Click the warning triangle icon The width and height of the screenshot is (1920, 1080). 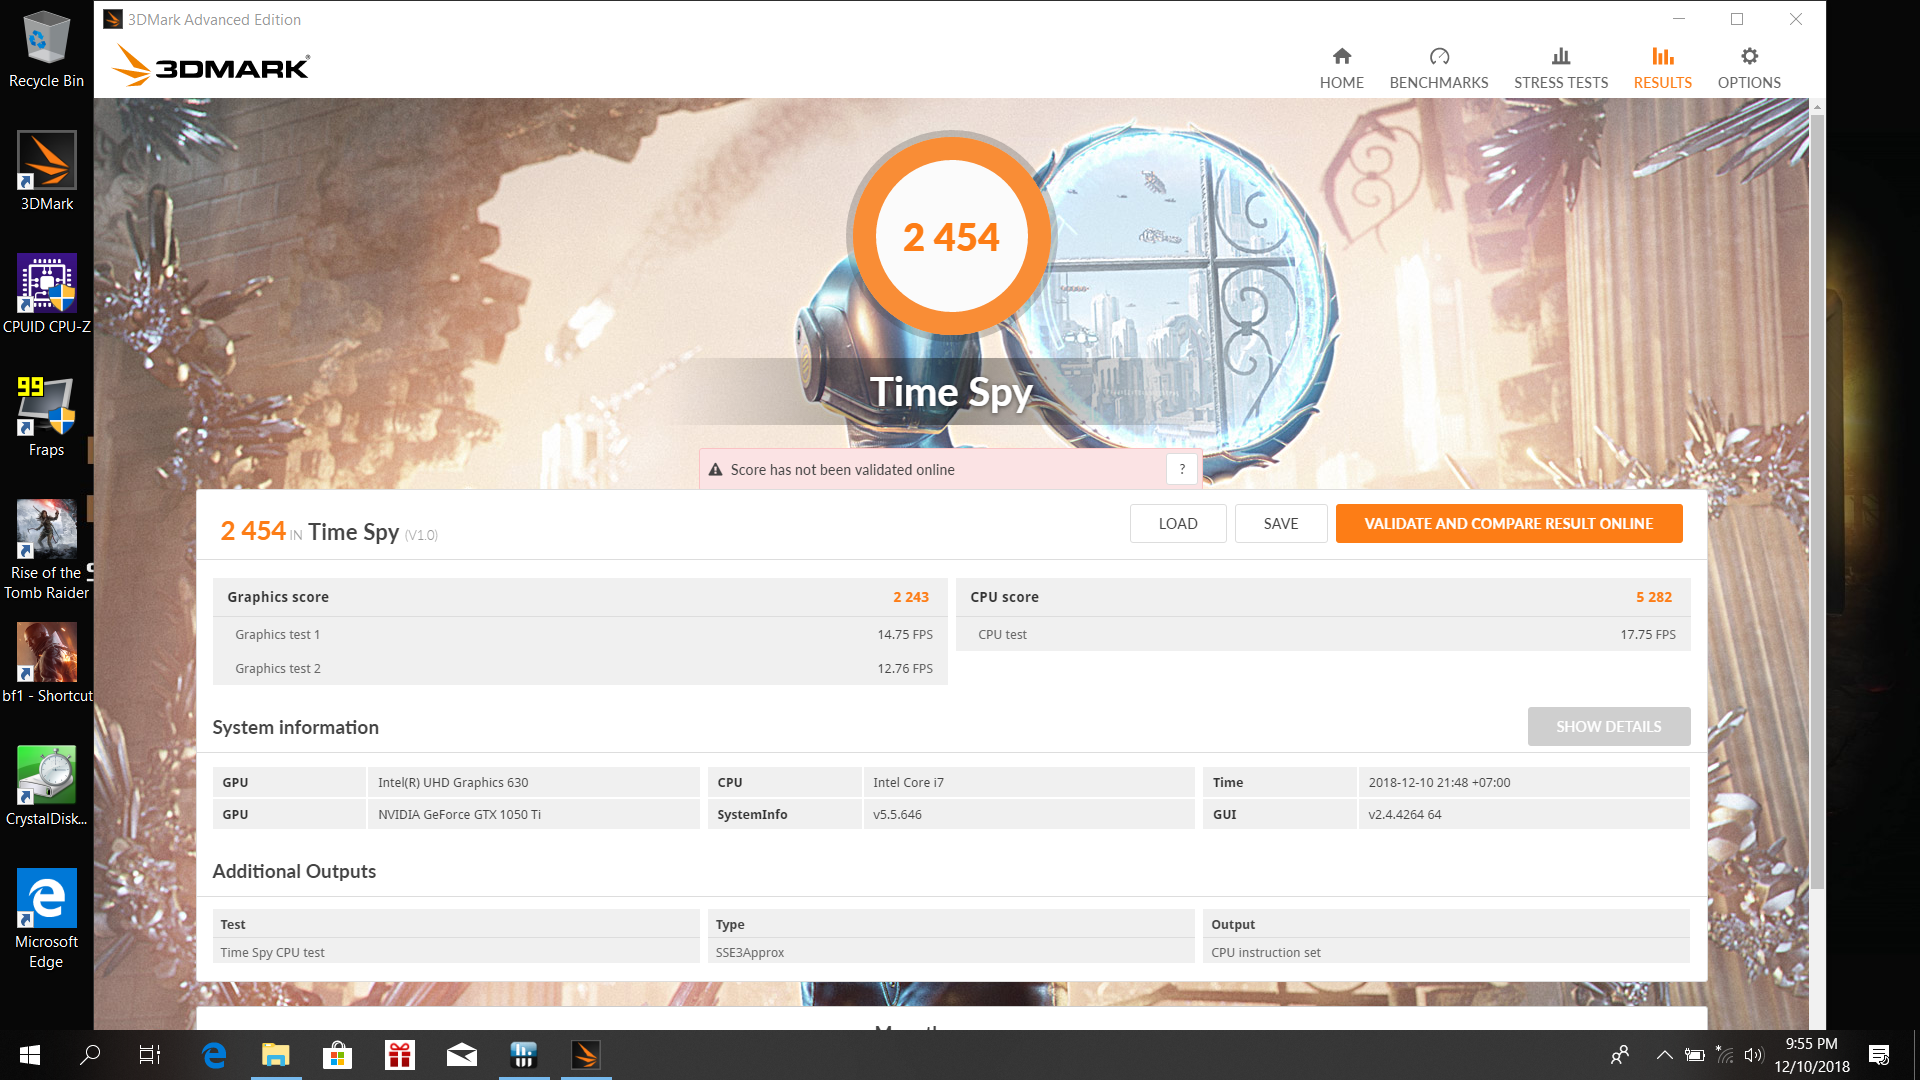(715, 470)
